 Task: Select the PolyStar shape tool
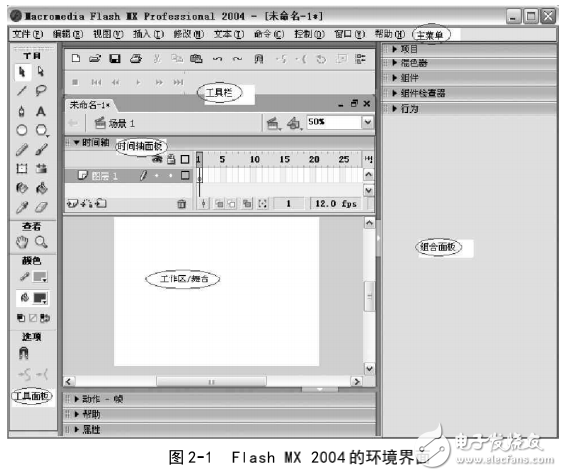[41, 130]
